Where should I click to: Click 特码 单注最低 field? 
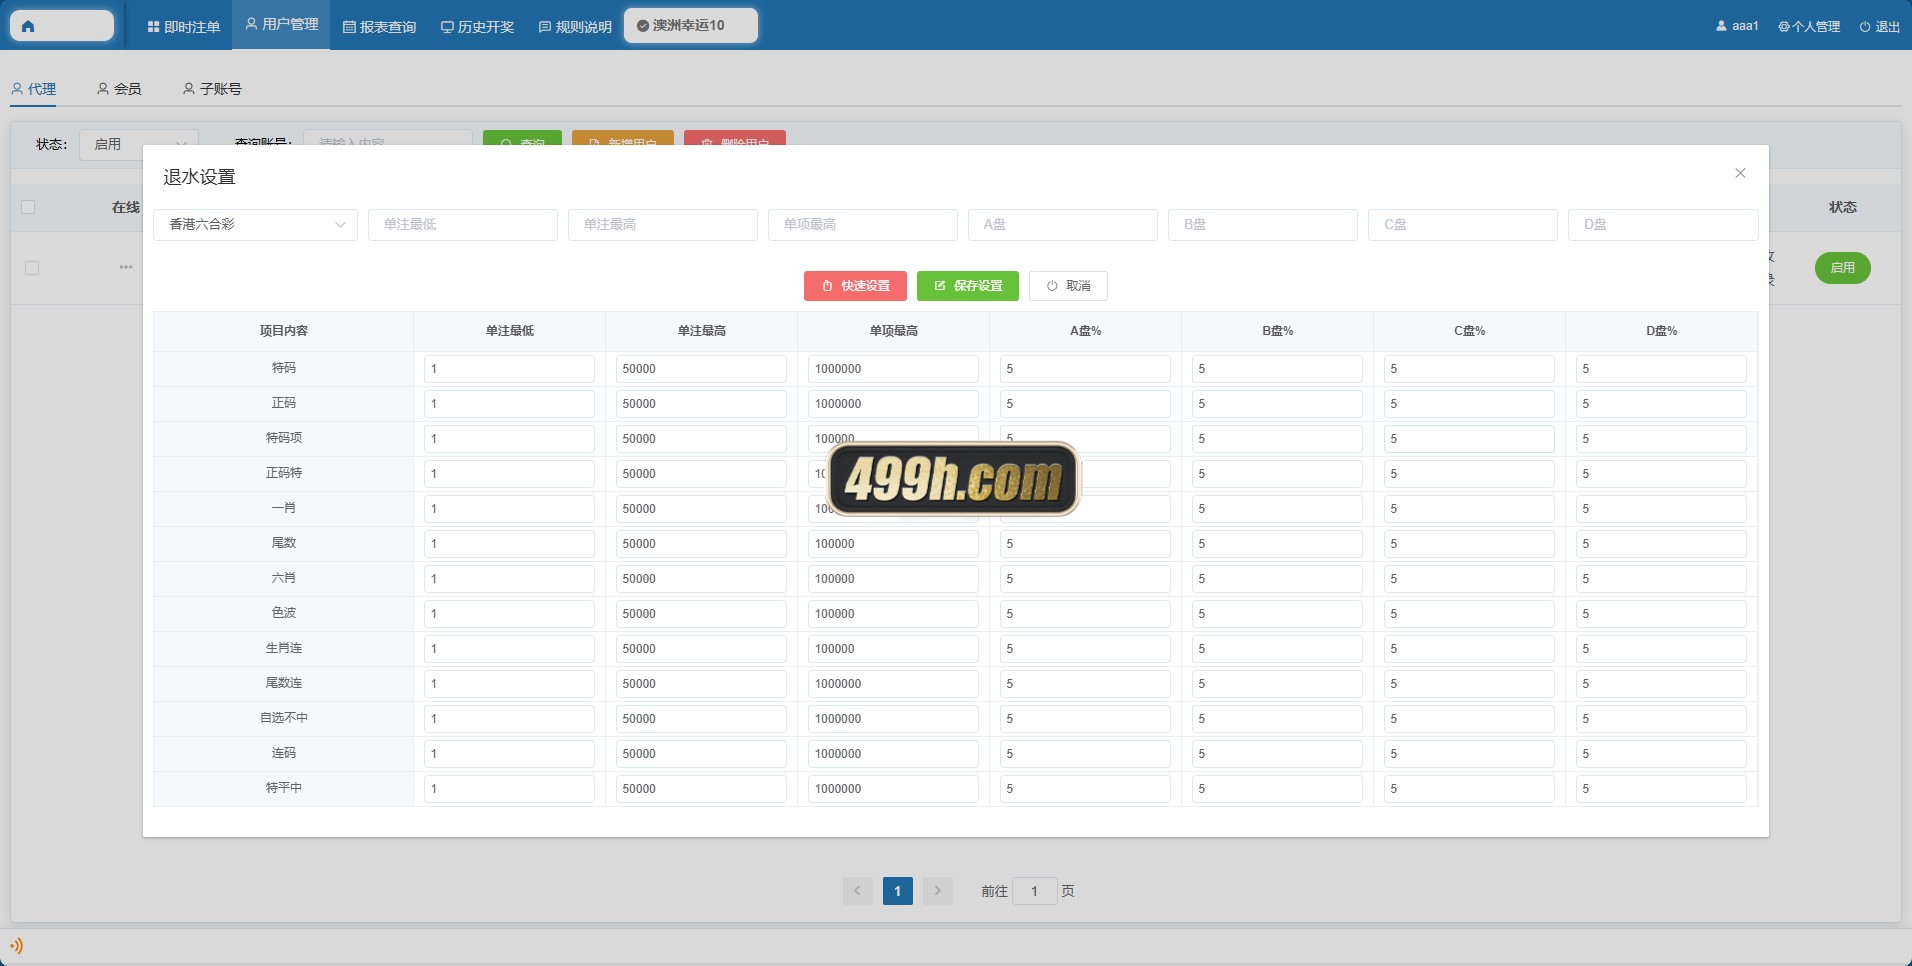point(509,369)
